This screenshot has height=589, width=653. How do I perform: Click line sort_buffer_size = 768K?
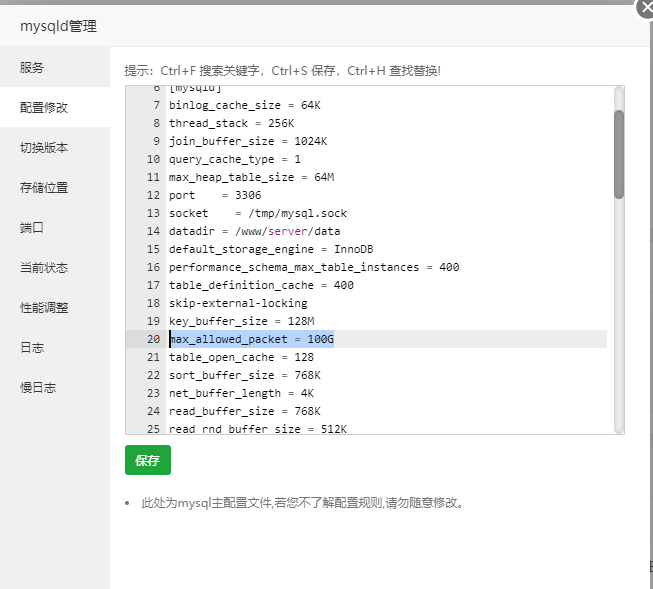(245, 375)
